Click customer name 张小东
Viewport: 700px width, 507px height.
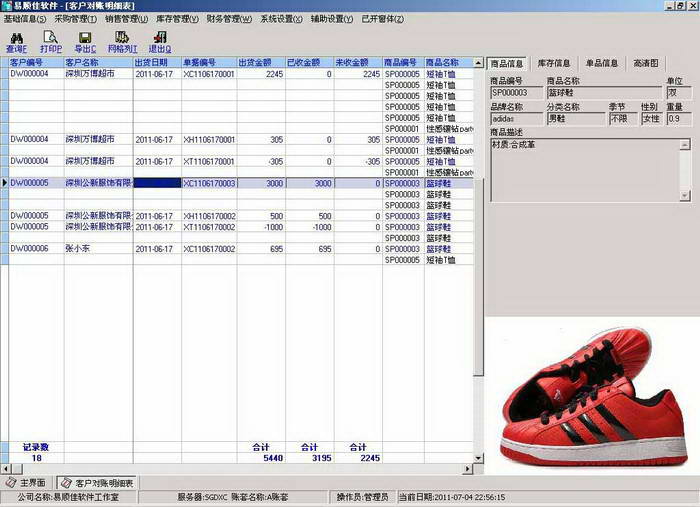[78, 249]
